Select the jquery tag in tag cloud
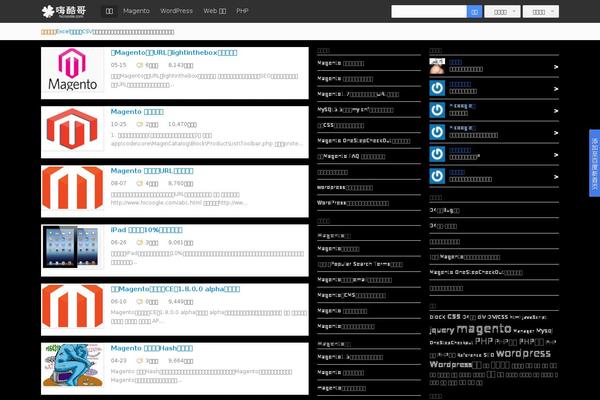The image size is (600, 400). pyautogui.click(x=442, y=330)
